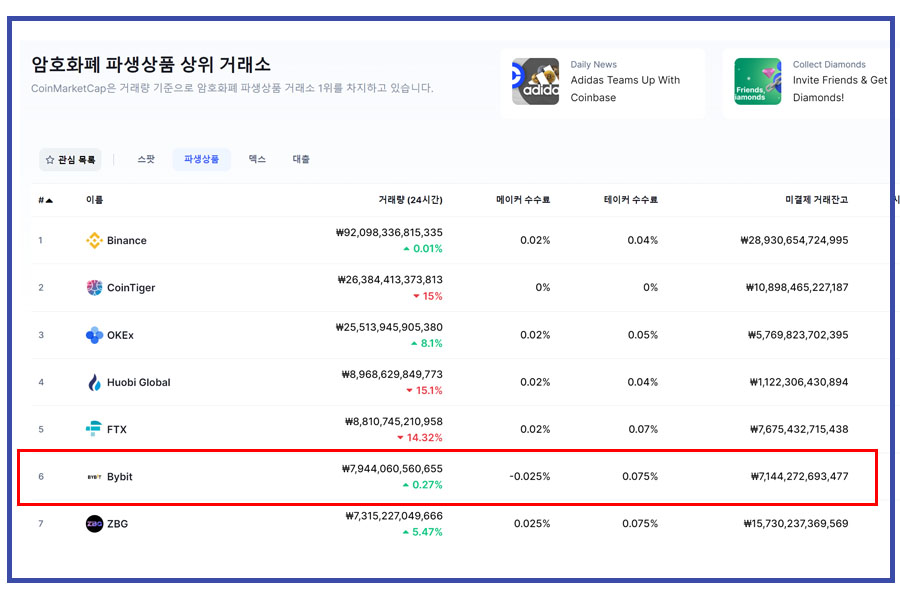
Task: Click Binance volume ₩92,098,336,815,335
Action: coord(389,232)
